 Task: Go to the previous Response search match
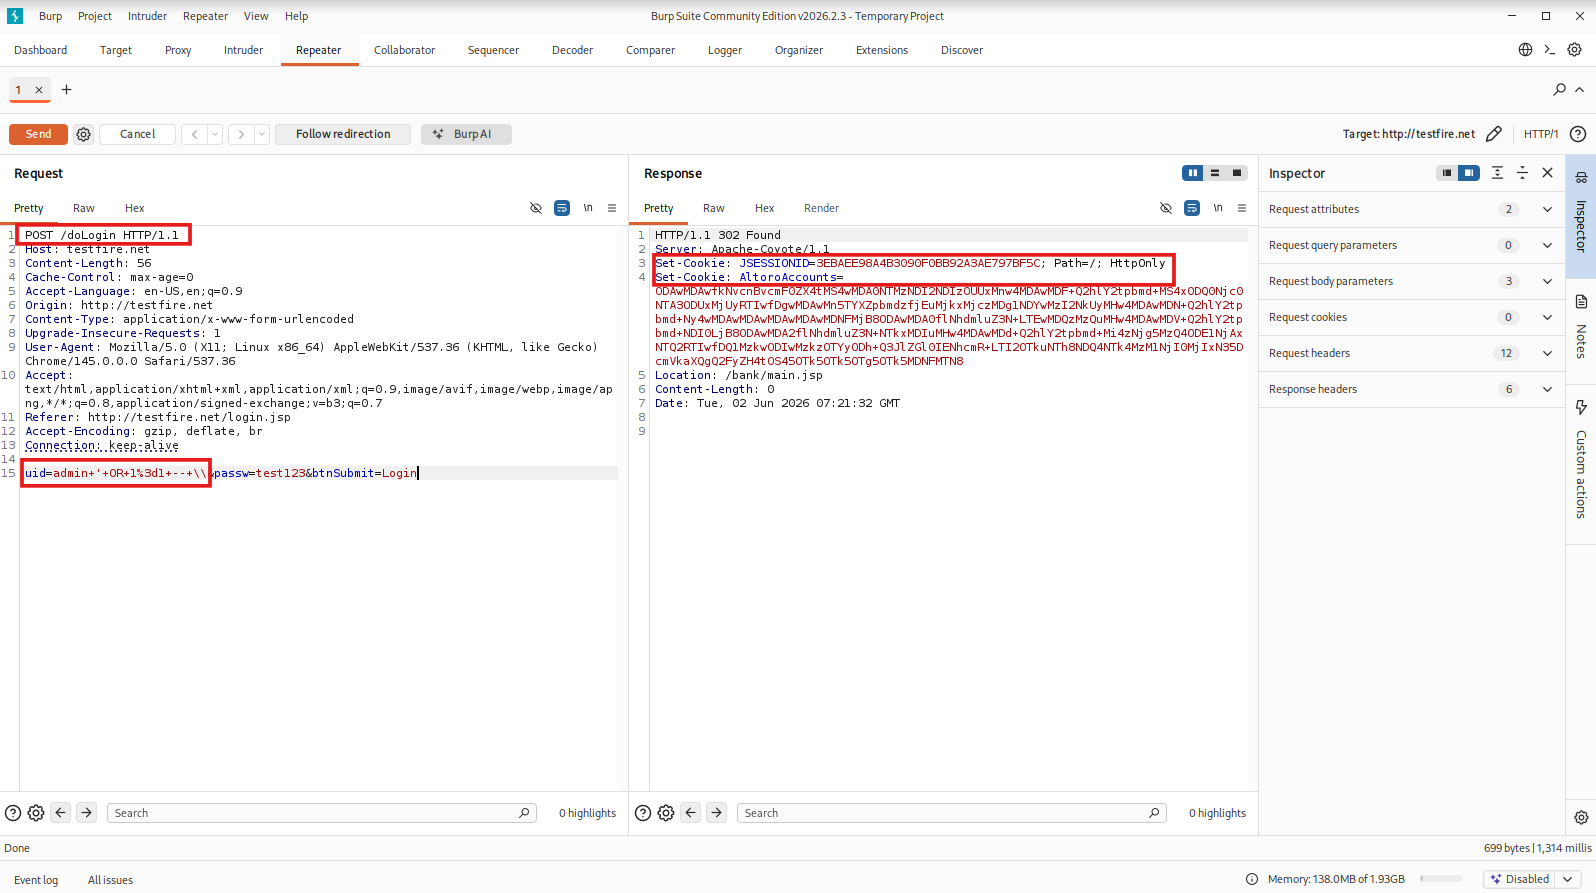click(691, 813)
